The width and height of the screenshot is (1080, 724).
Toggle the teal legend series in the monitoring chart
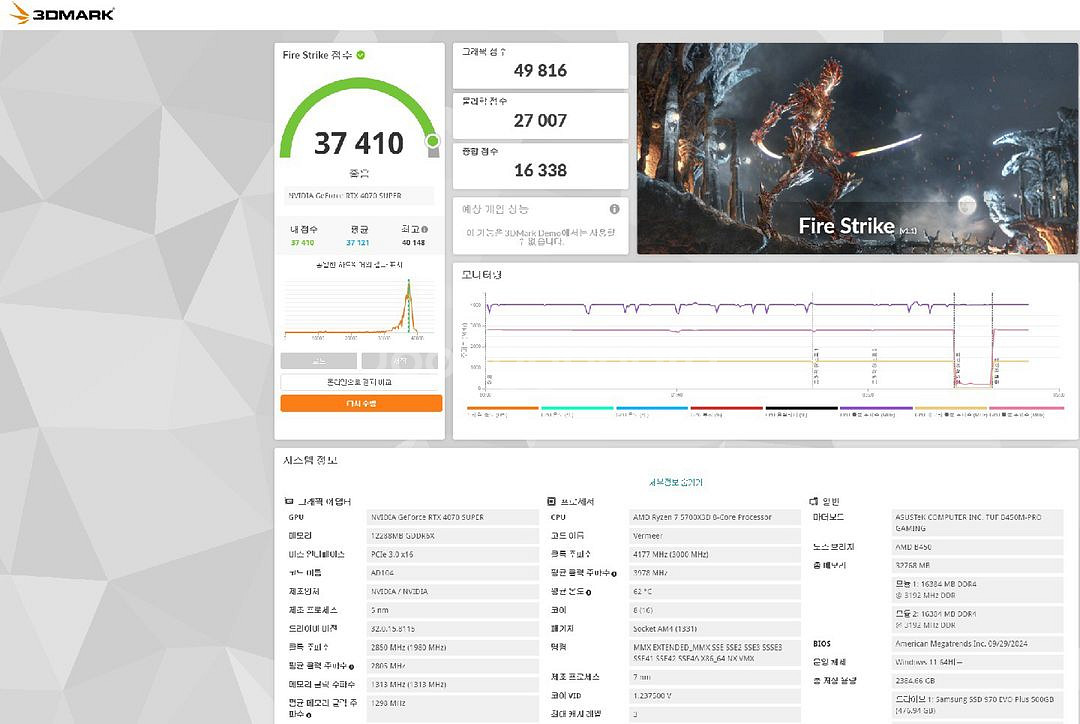point(577,409)
